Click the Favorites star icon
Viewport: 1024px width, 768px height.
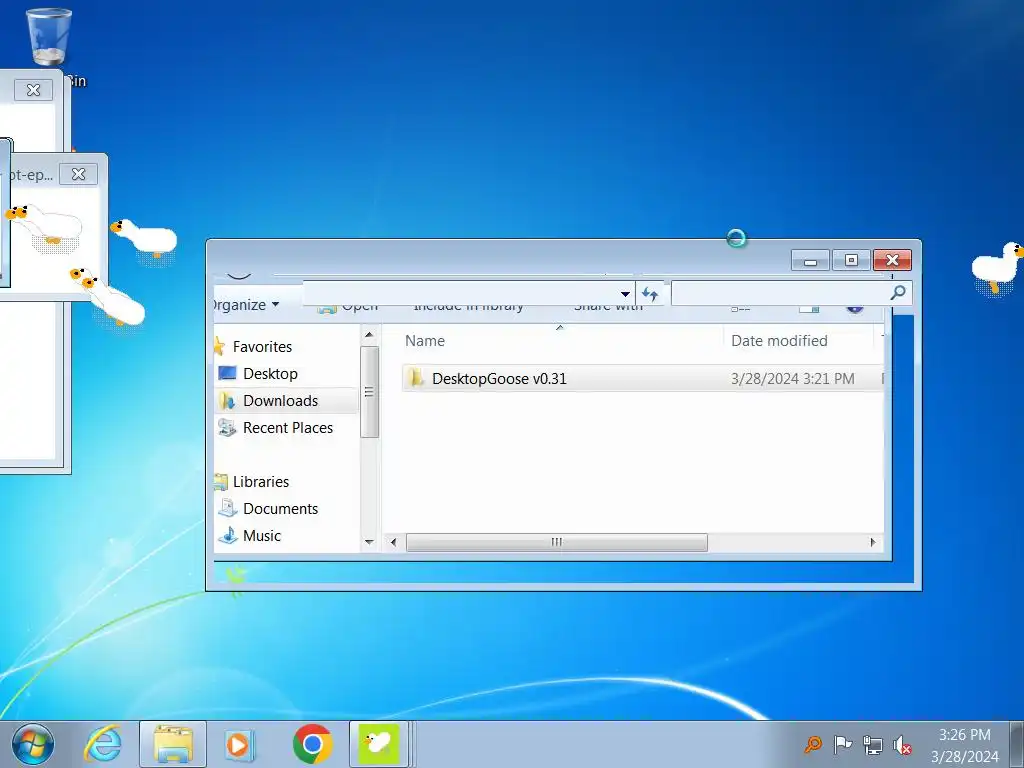219,347
